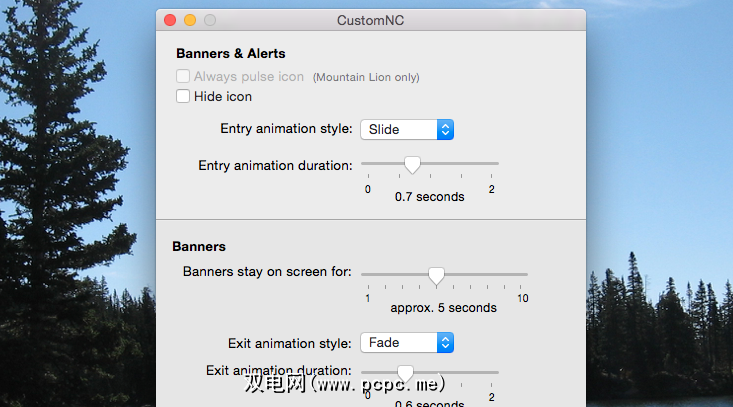The height and width of the screenshot is (407, 733).
Task: Enable the Hide icon checkbox
Action: point(183,97)
